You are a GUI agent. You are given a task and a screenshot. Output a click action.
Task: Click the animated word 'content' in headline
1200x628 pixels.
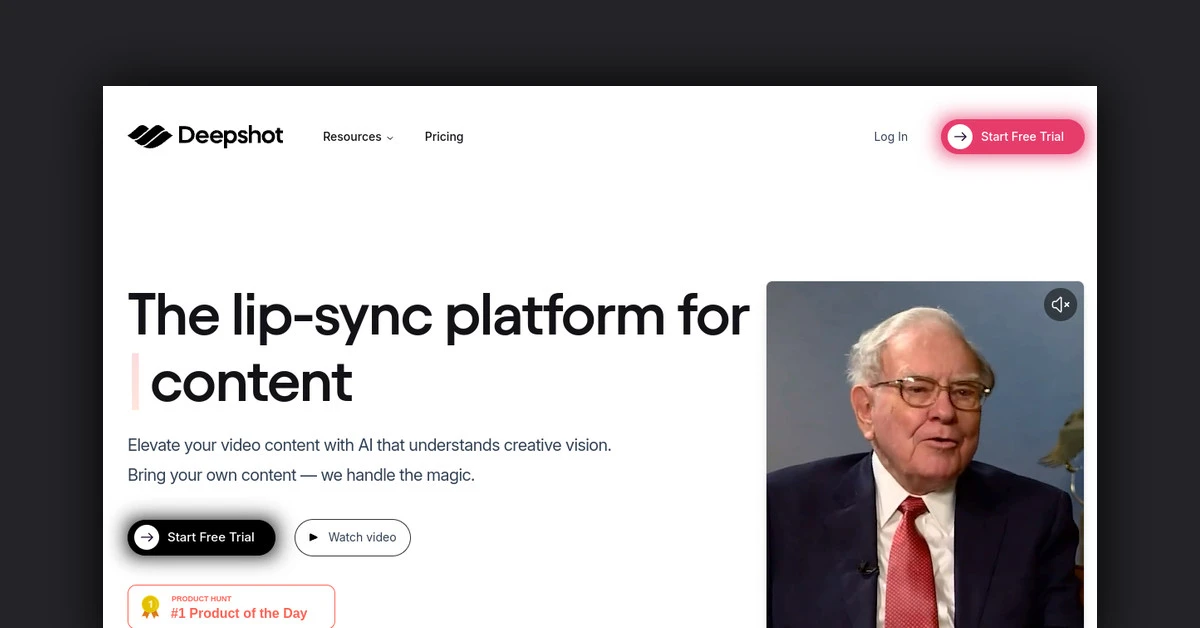251,382
